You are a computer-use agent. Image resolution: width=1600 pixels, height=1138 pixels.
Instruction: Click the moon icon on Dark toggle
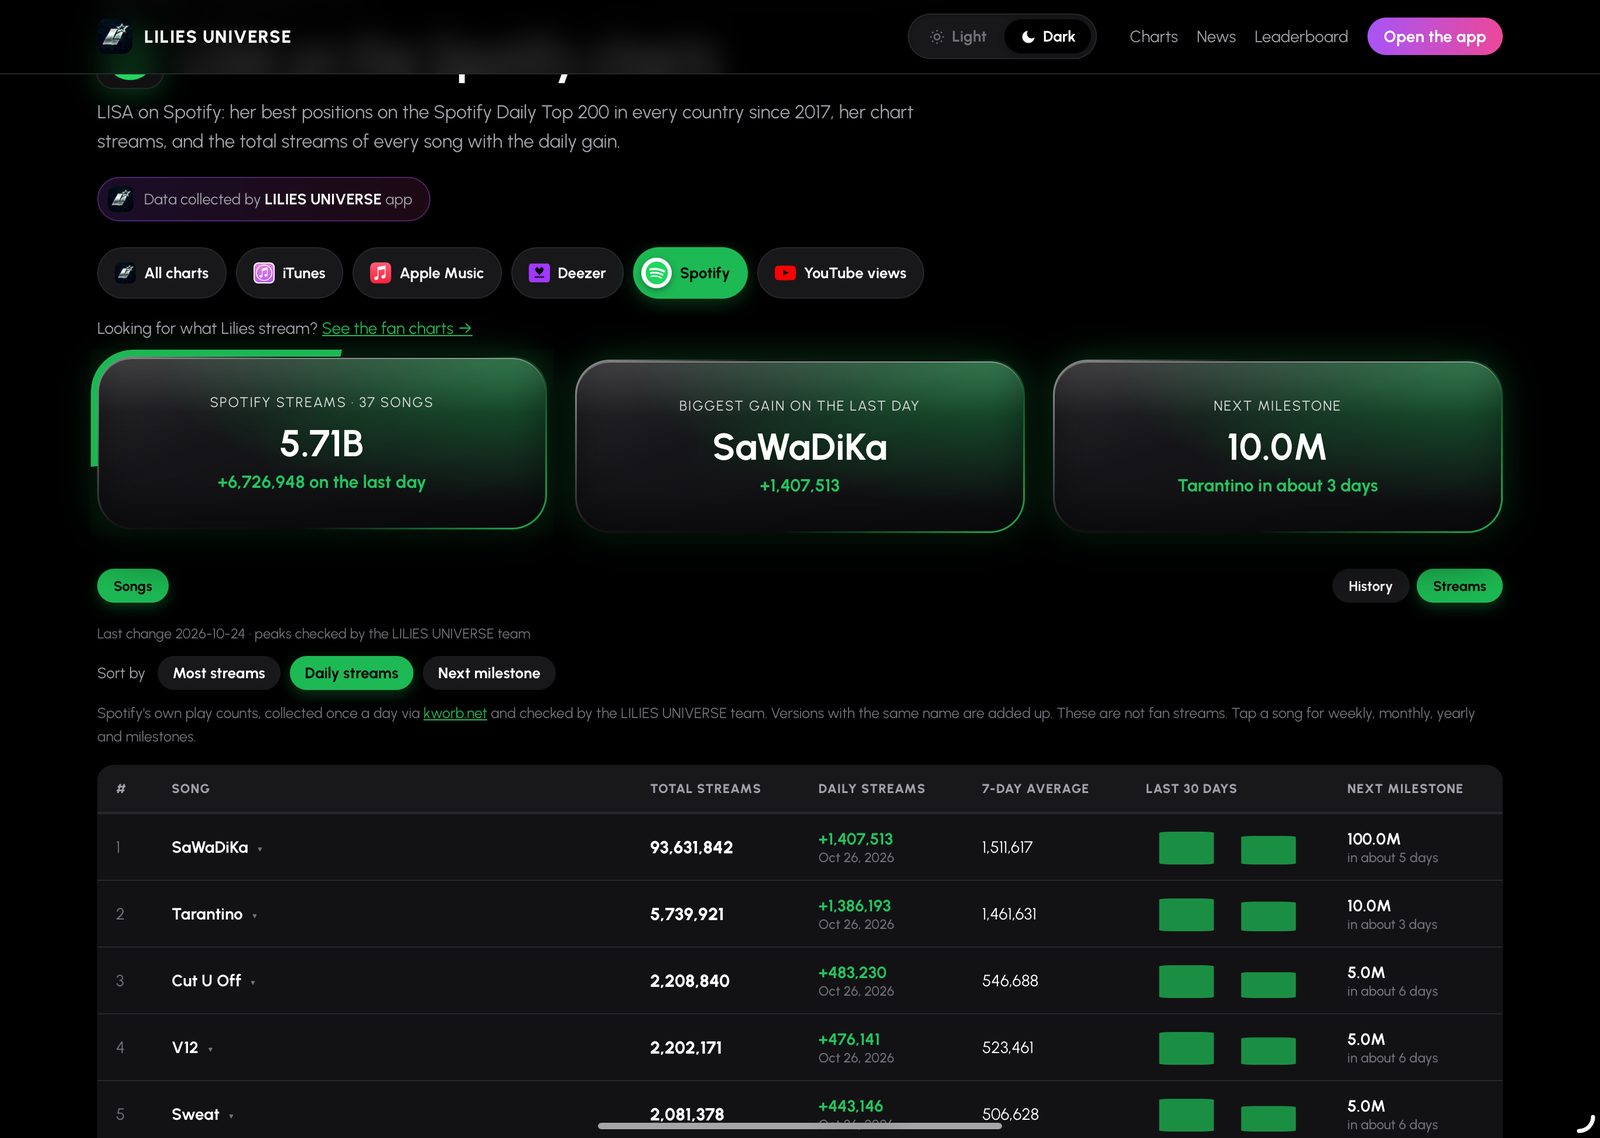point(1027,37)
